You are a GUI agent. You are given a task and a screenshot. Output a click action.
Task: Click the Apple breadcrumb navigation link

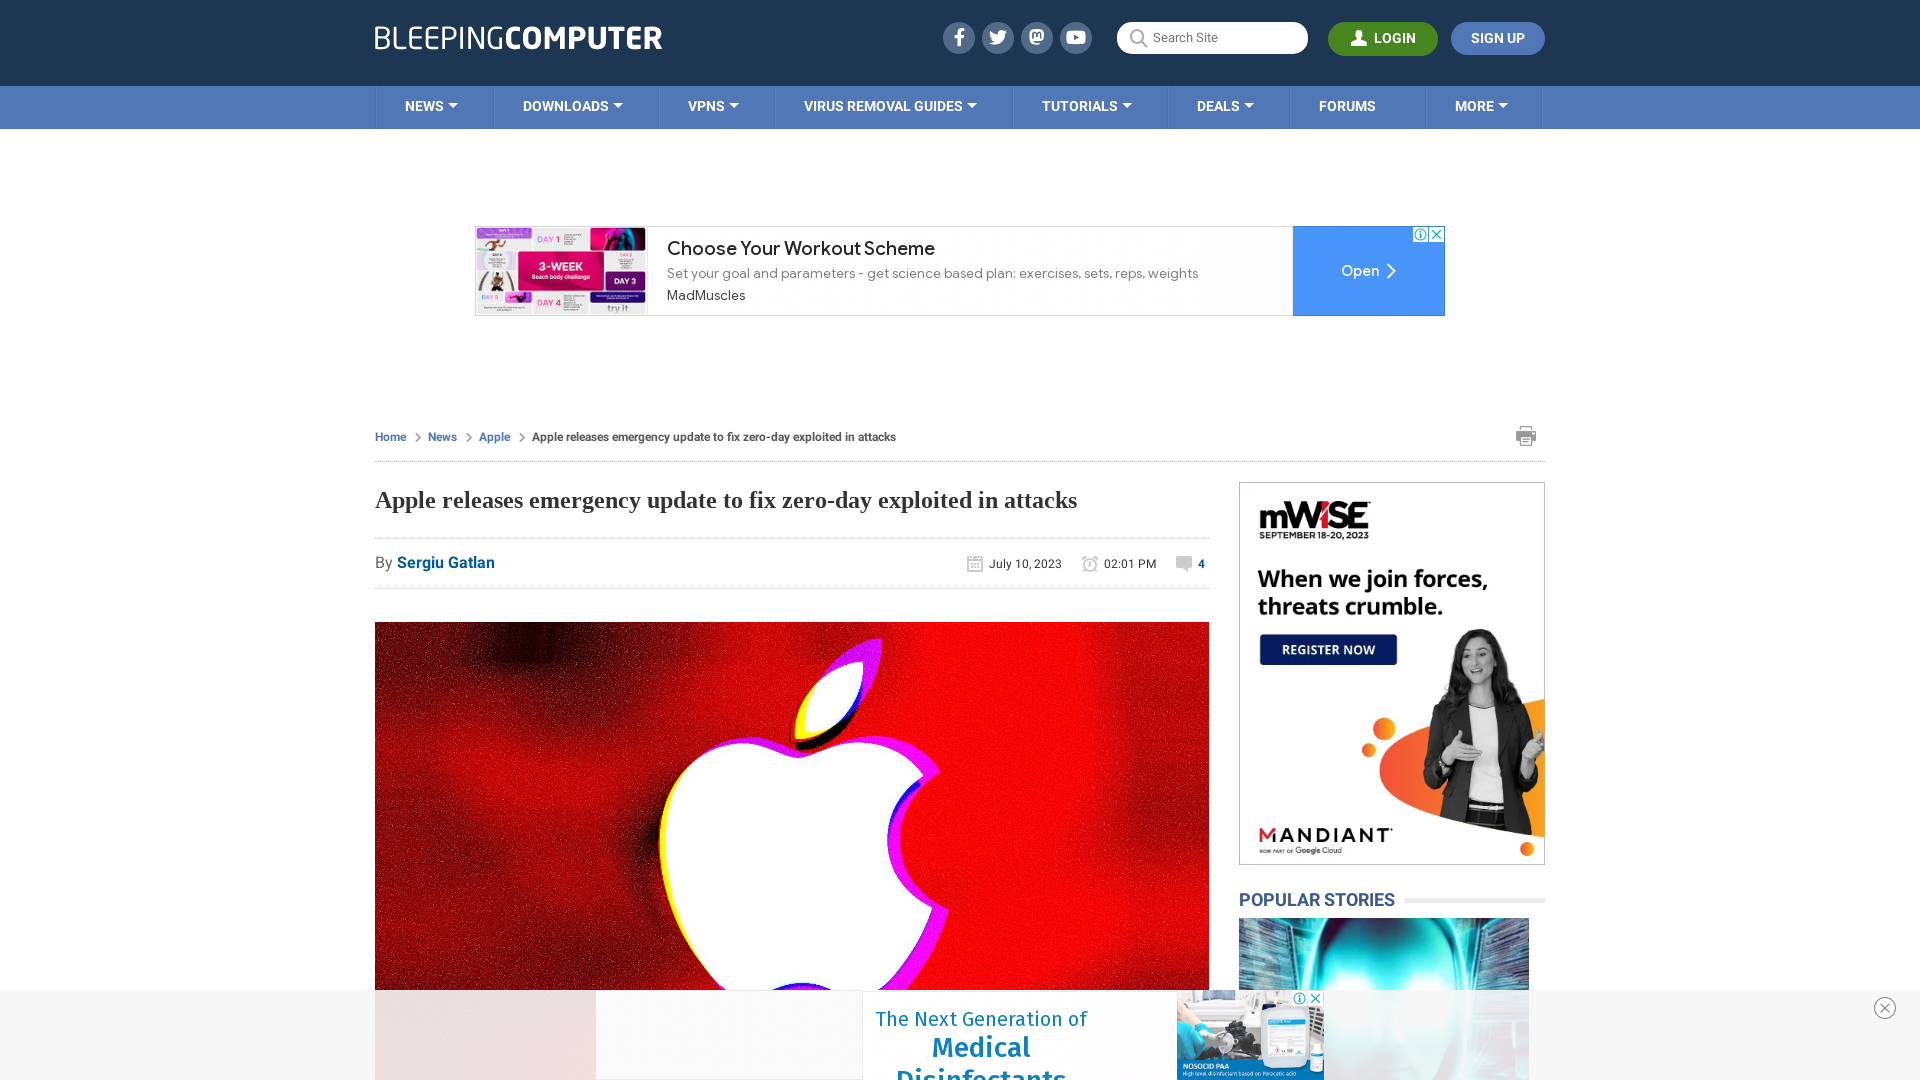495,436
